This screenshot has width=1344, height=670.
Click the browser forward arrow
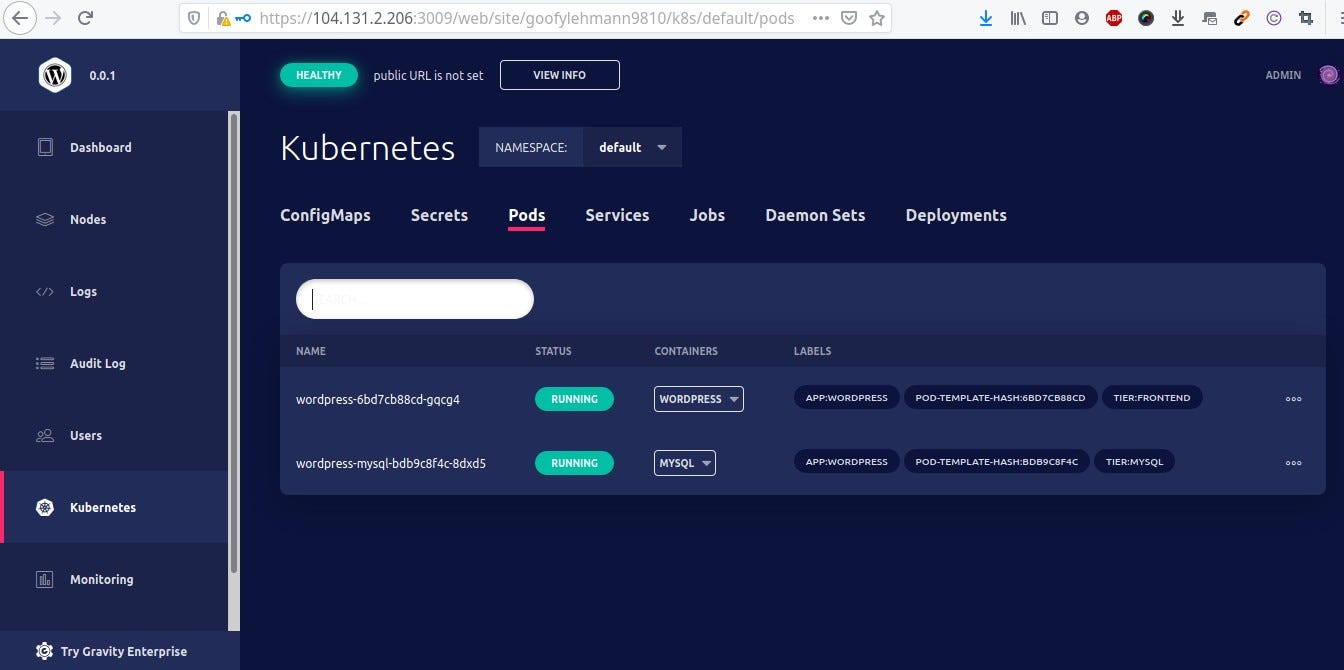(x=53, y=18)
